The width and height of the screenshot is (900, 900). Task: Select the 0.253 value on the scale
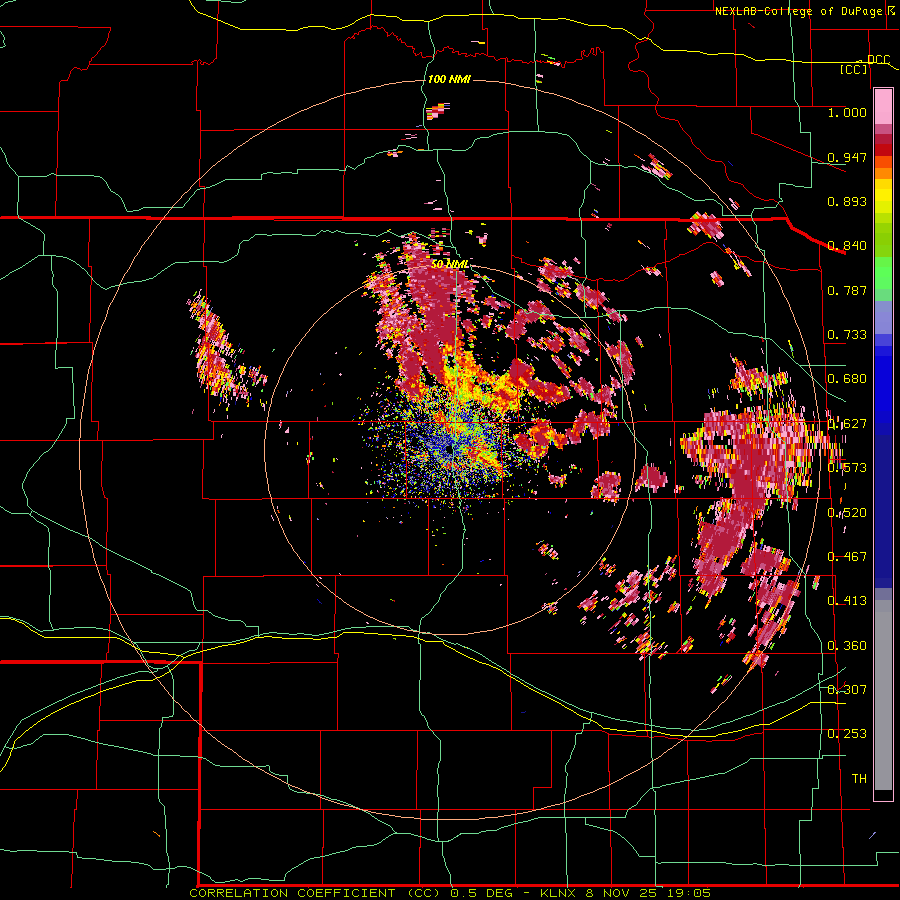click(847, 734)
